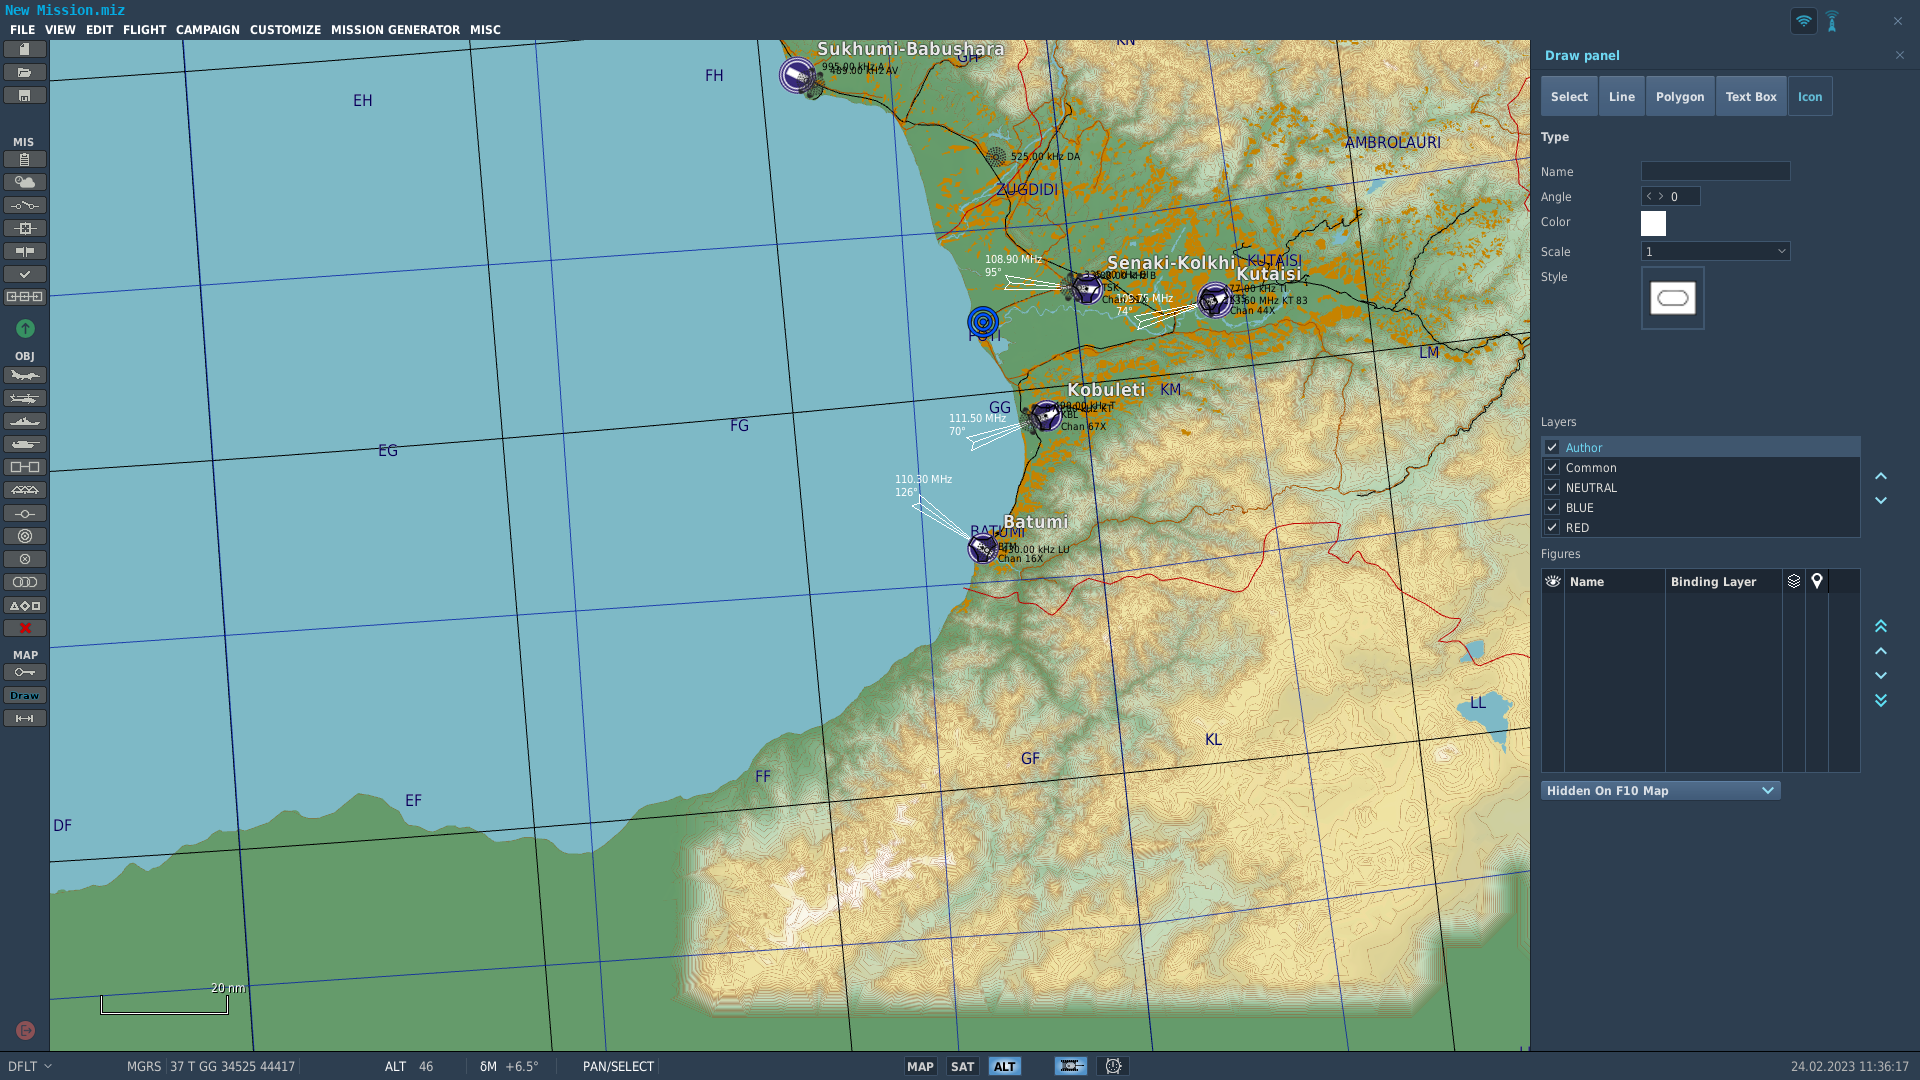The height and width of the screenshot is (1080, 1920).
Task: Open Hidden On F10 Map dropdown
Action: click(x=1660, y=790)
